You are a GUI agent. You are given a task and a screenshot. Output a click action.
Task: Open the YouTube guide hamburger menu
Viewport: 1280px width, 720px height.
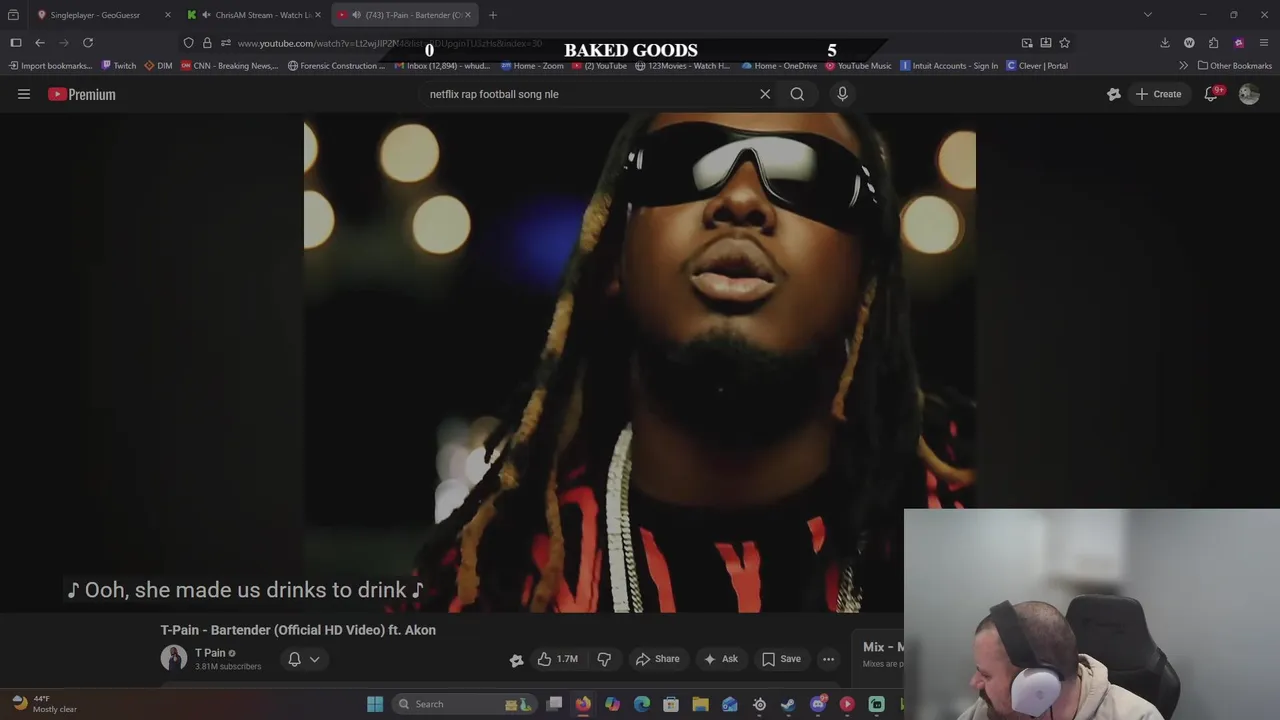[x=24, y=94]
